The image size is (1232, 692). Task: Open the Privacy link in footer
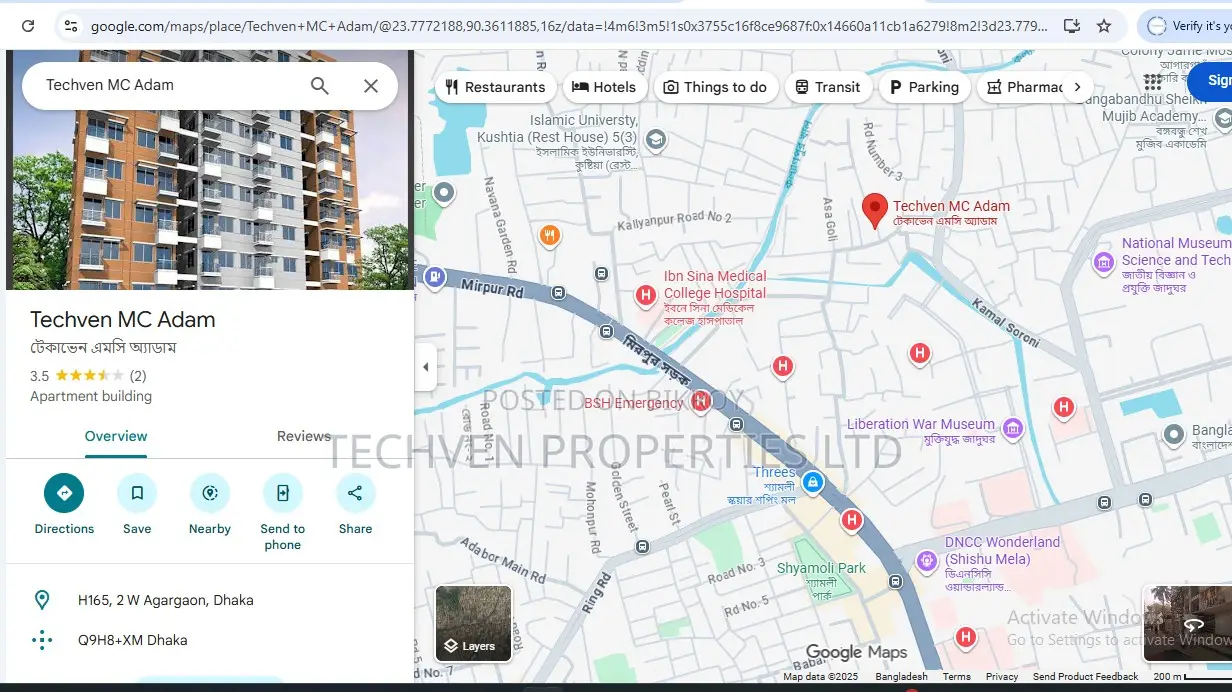1002,677
